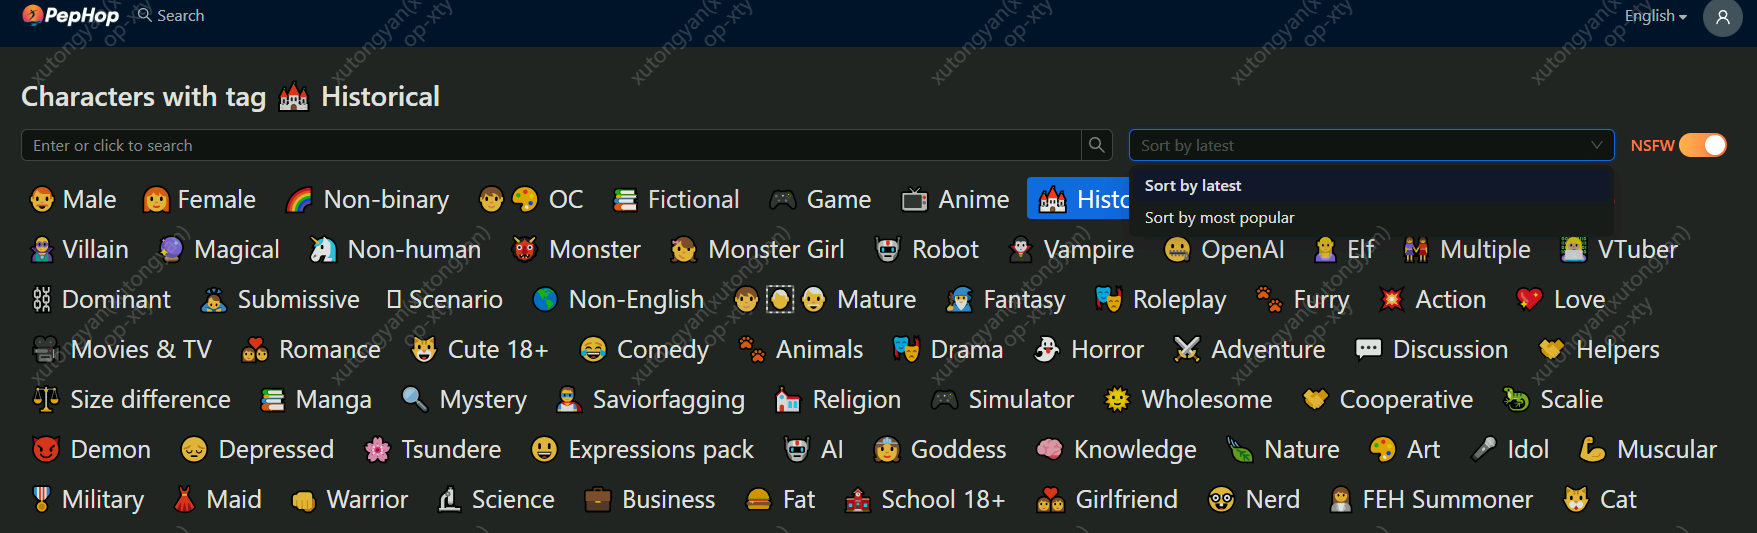Click the Horror ghost icon
Screen dimensions: 1757x533
coord(1047,349)
